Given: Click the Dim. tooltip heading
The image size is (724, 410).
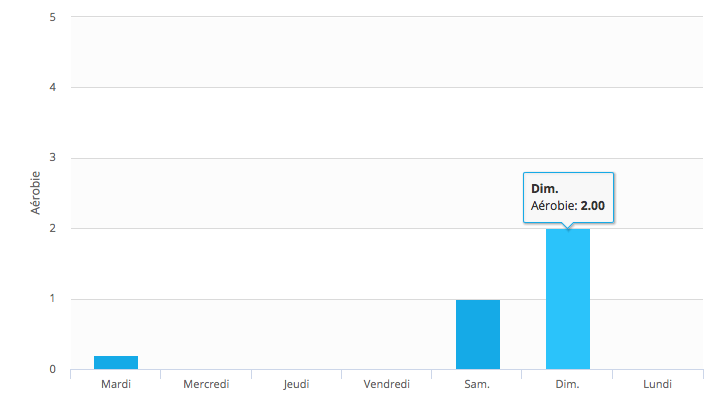Looking at the screenshot, I should tap(544, 188).
